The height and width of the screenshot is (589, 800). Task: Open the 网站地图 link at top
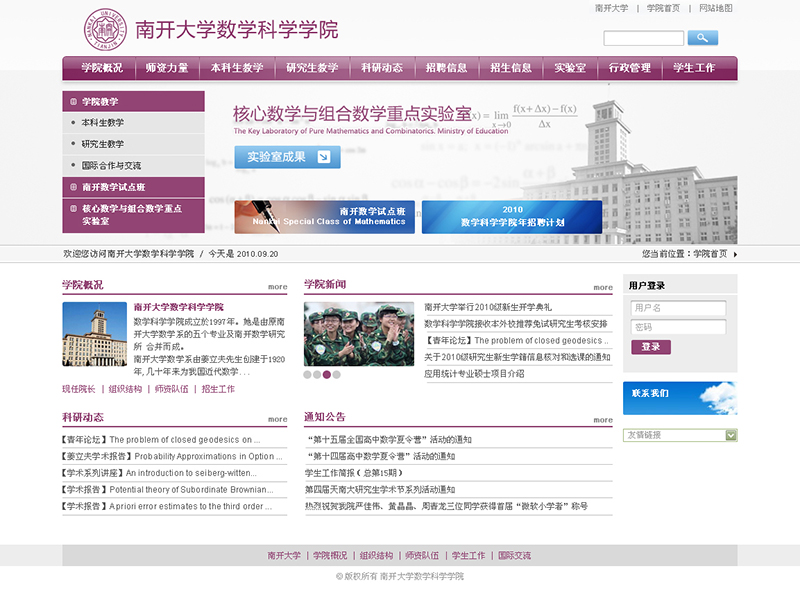pos(715,8)
